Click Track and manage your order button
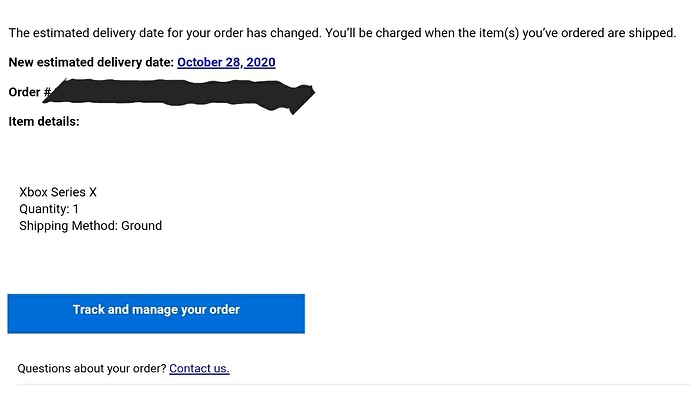Screen dimensions: 690x396 [156, 313]
